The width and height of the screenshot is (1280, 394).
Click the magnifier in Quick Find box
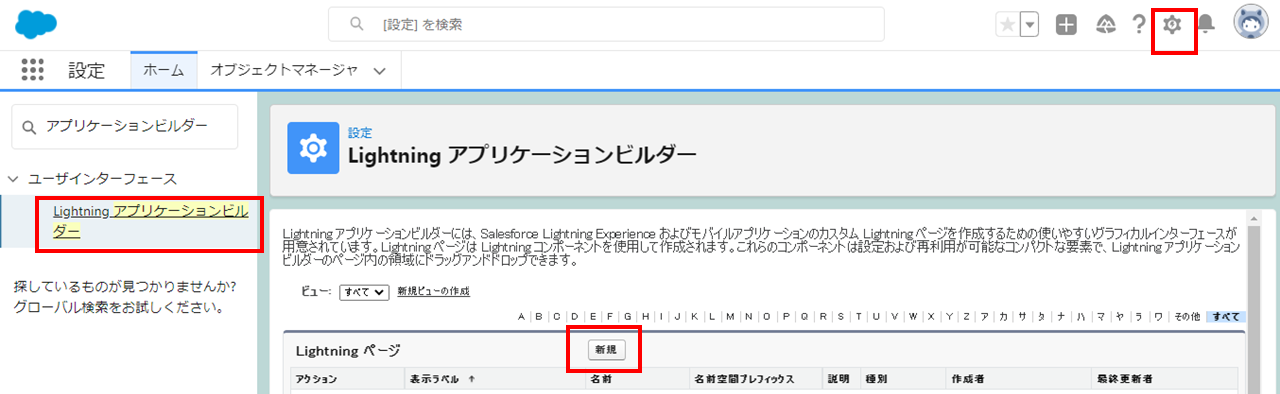(30, 126)
